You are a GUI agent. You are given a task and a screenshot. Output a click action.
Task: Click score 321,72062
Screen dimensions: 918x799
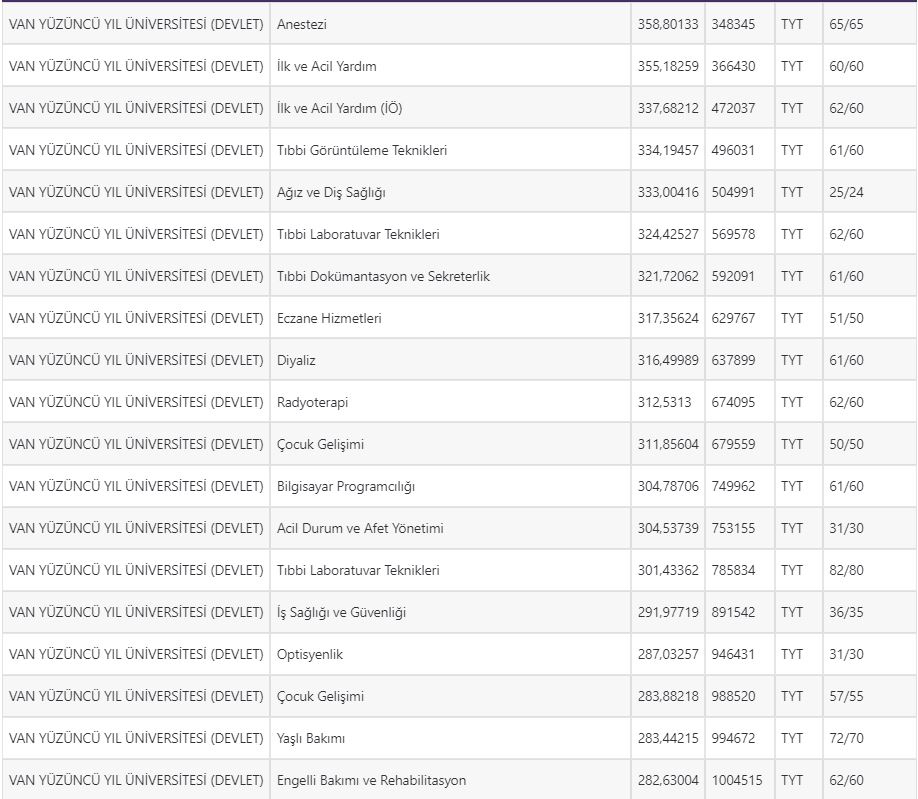(668, 276)
